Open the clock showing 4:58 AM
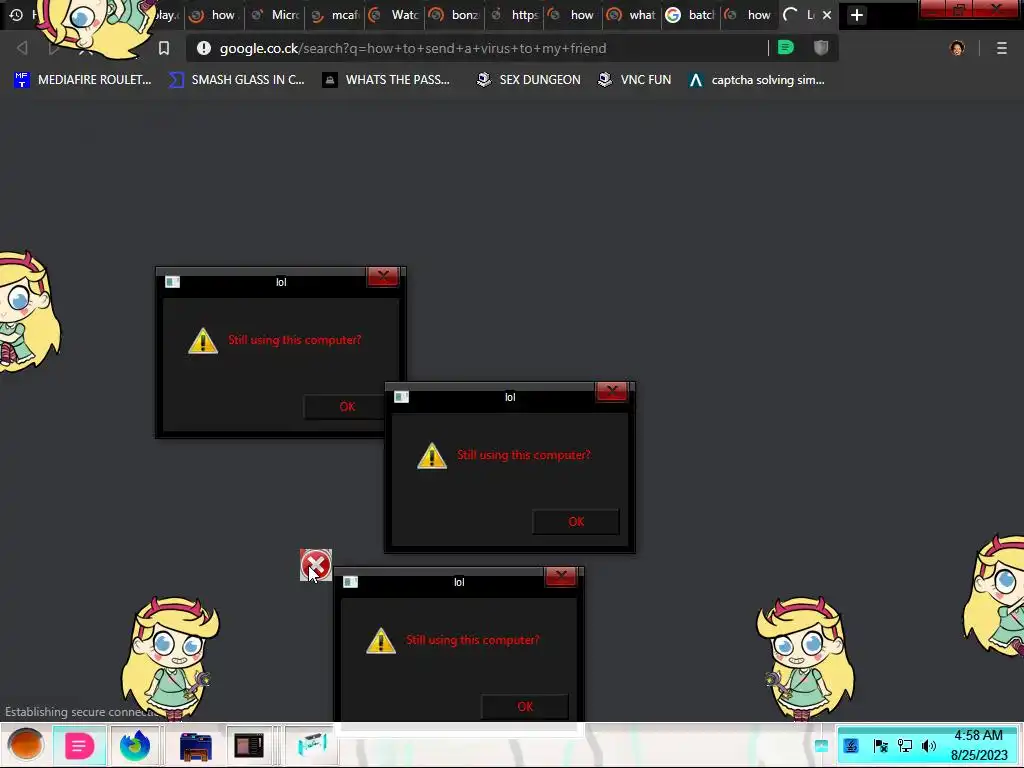 pos(979,745)
